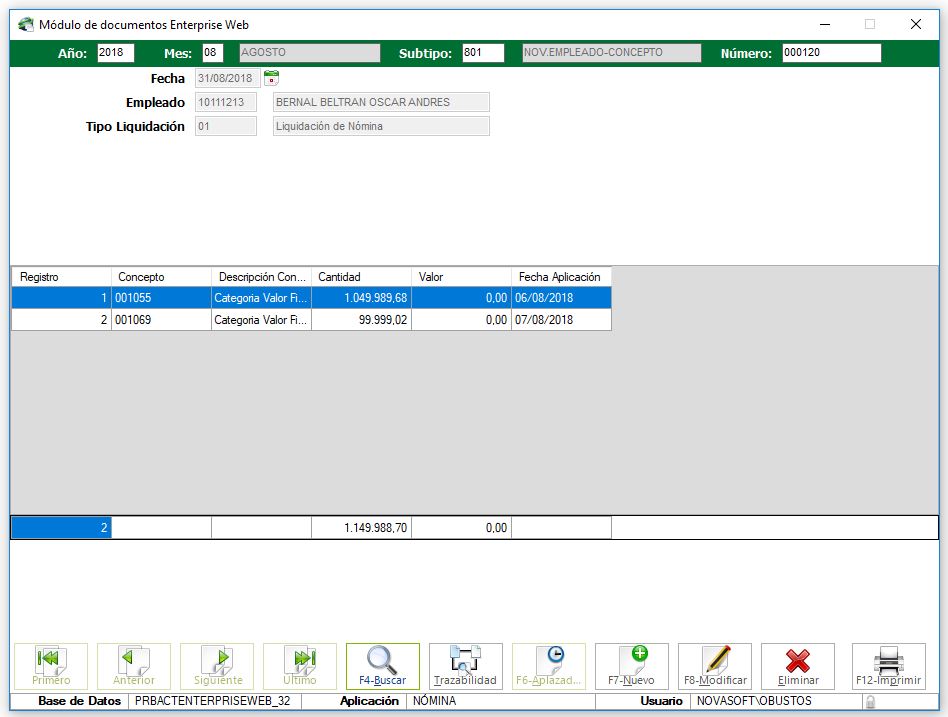Click quantity cell 1.049.989,68
Image resolution: width=948 pixels, height=717 pixels.
362,298
